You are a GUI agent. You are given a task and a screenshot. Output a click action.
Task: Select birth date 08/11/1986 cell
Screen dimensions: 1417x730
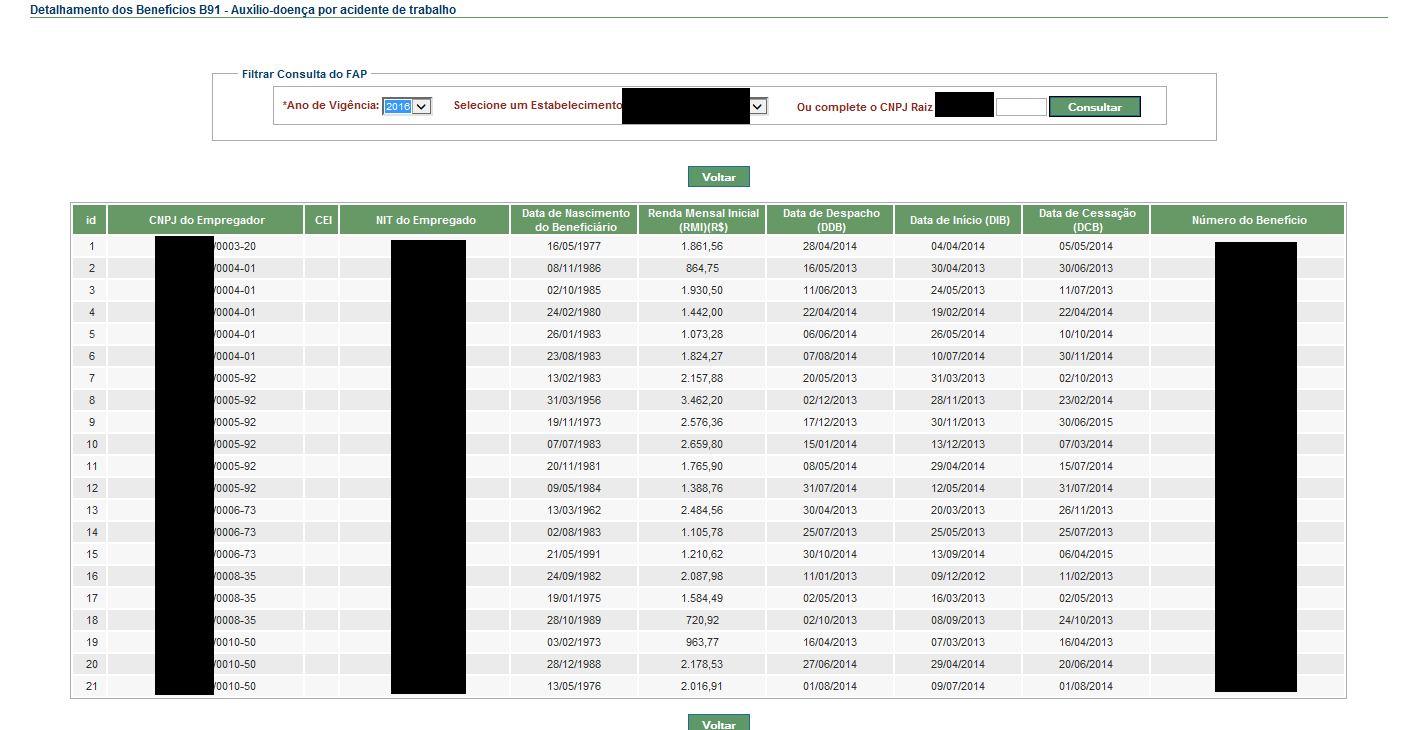tap(574, 268)
